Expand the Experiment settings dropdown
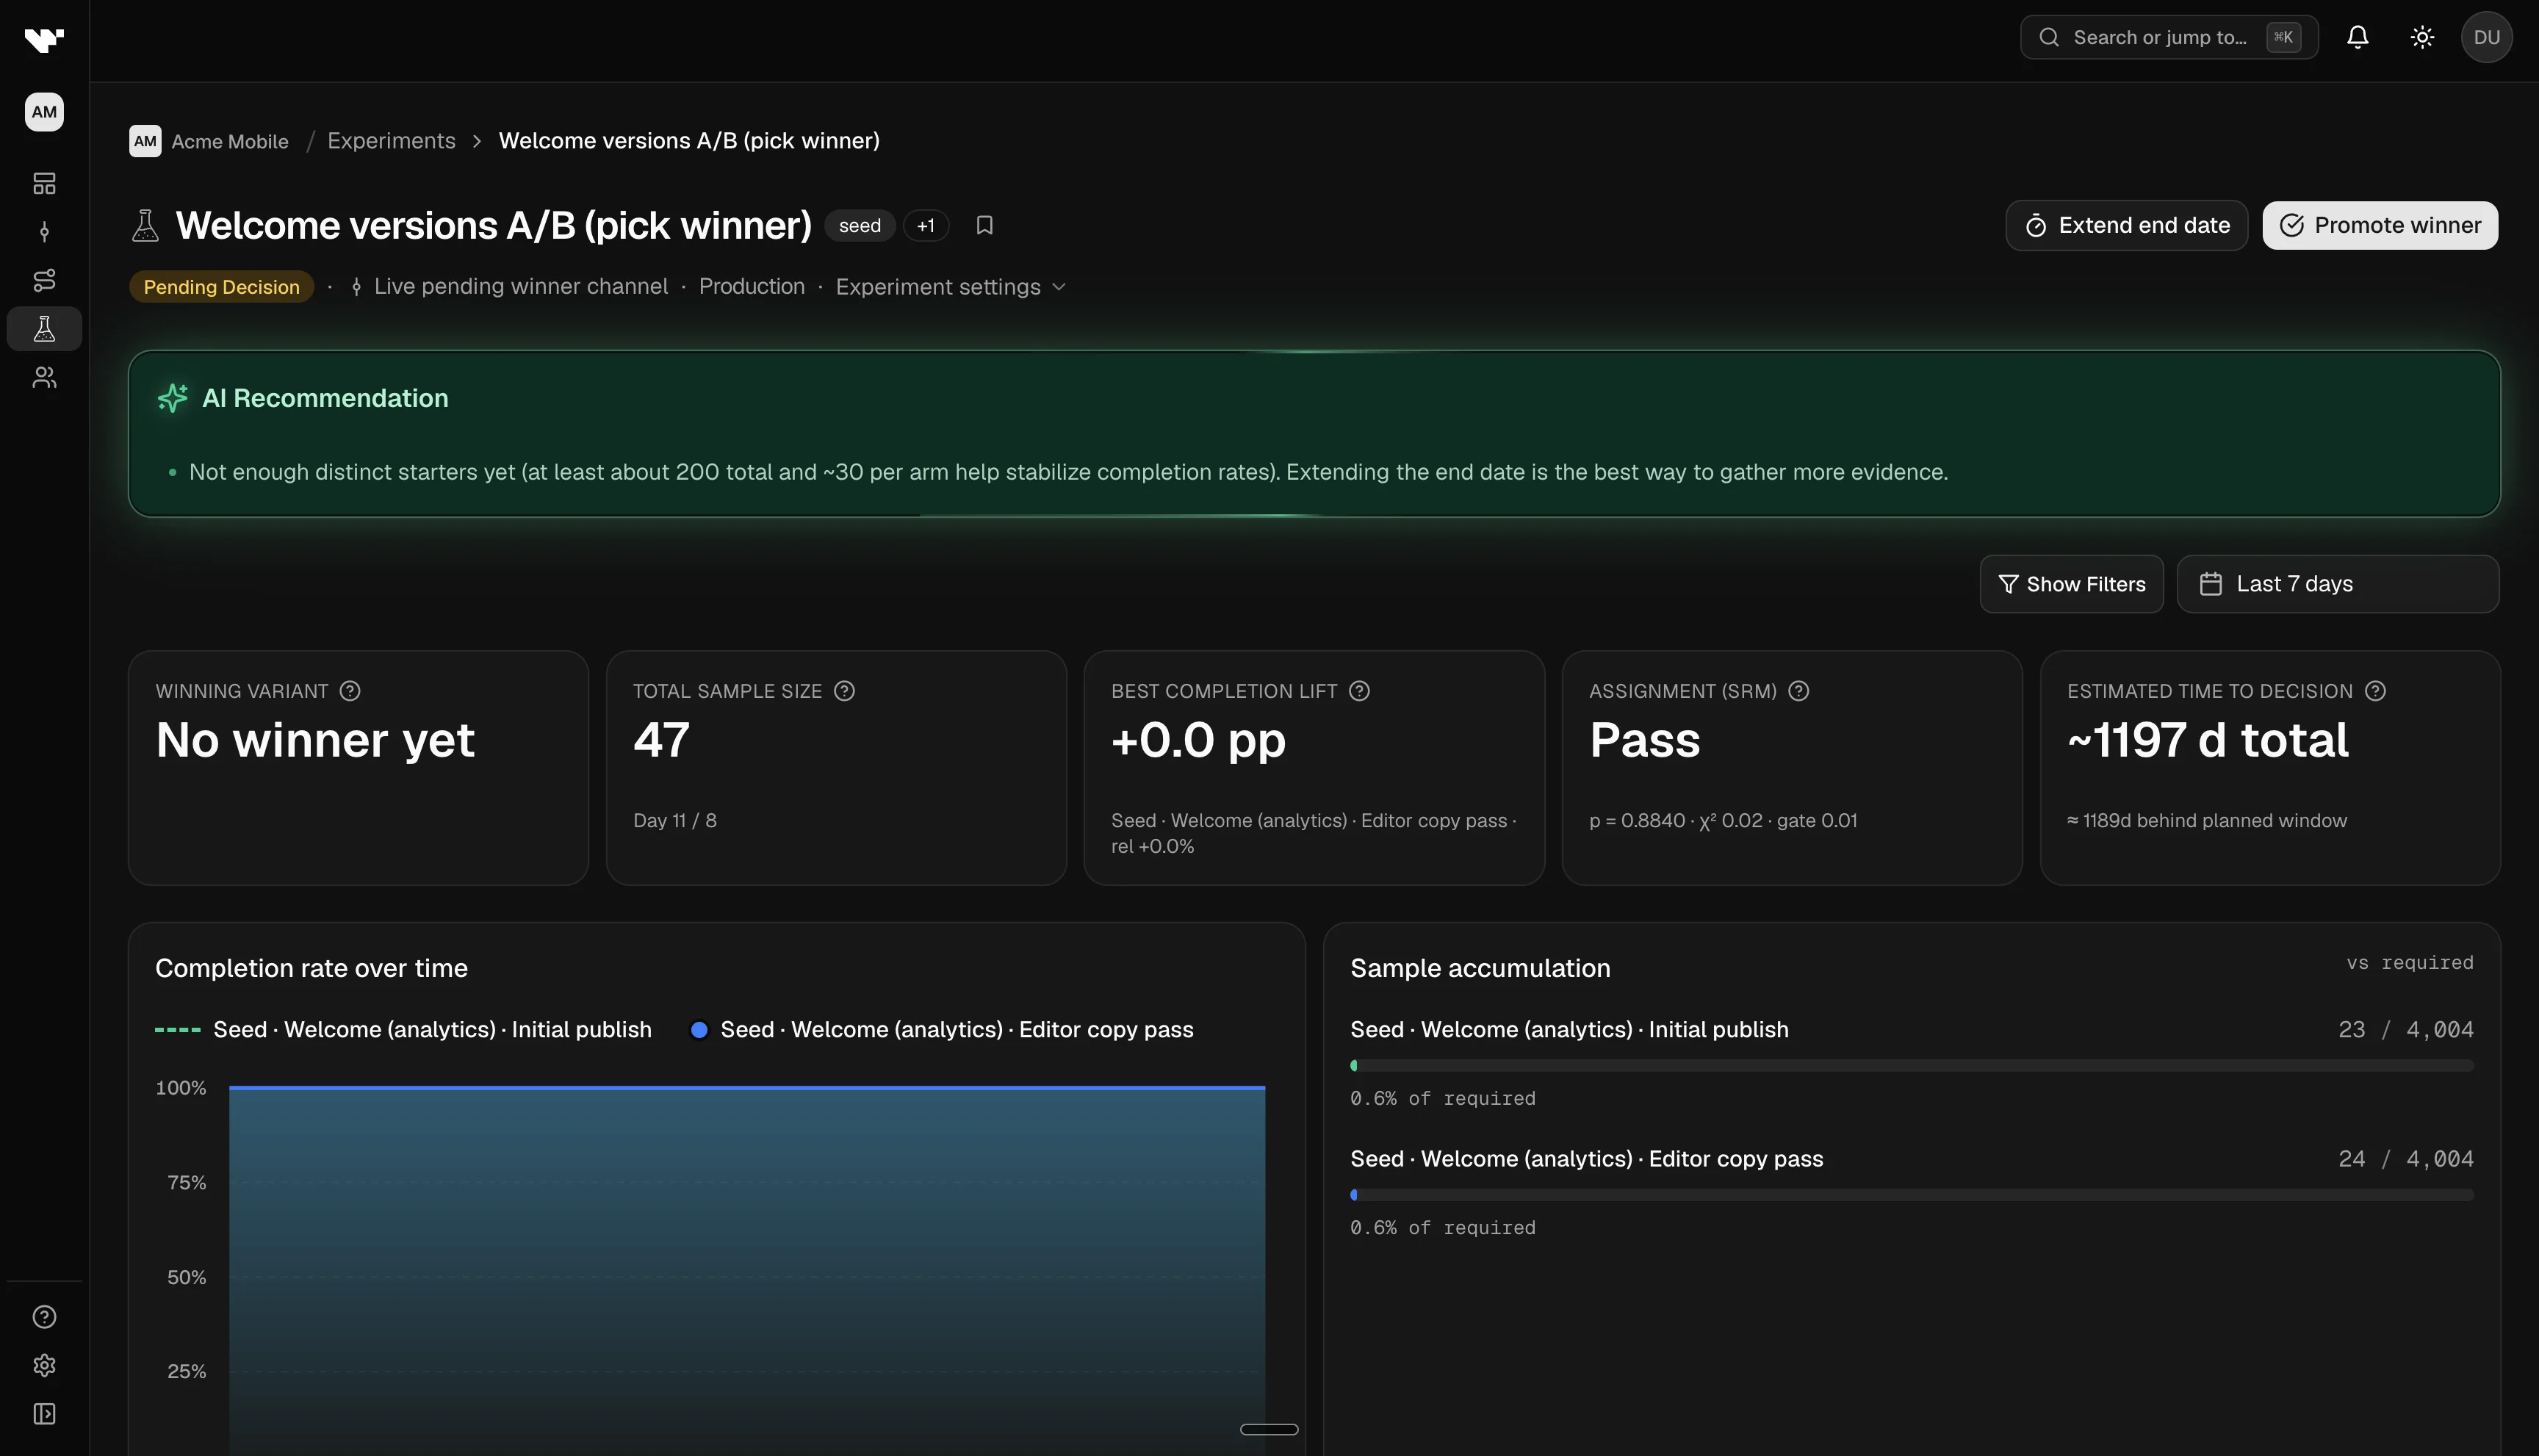This screenshot has height=1456, width=2539. (951, 287)
